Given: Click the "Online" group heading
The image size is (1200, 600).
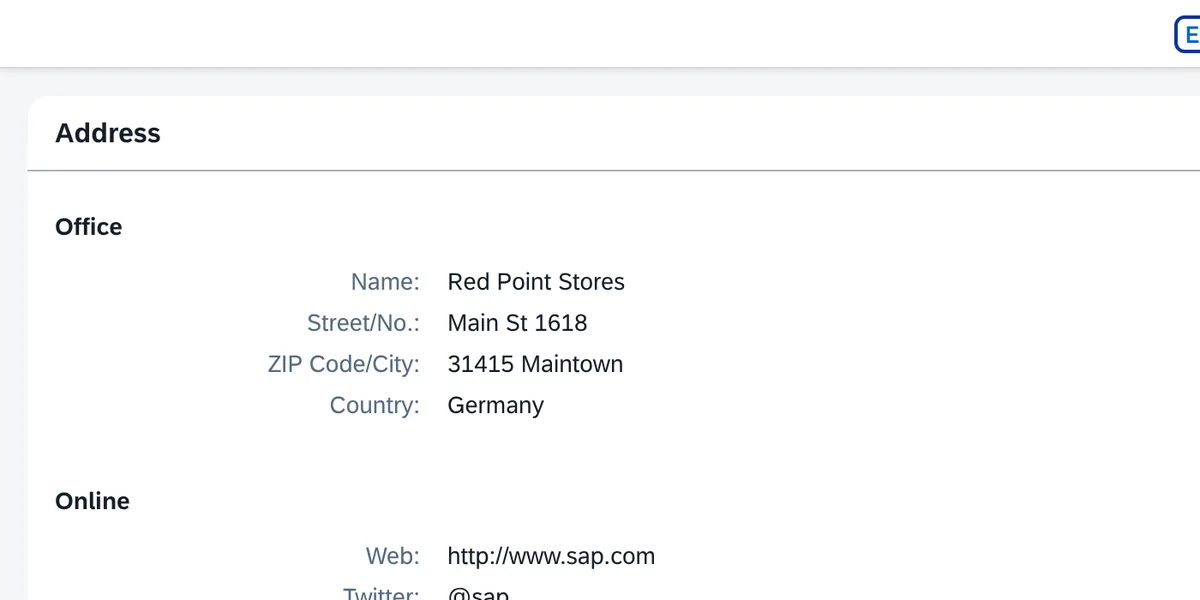Looking at the screenshot, I should [92, 501].
